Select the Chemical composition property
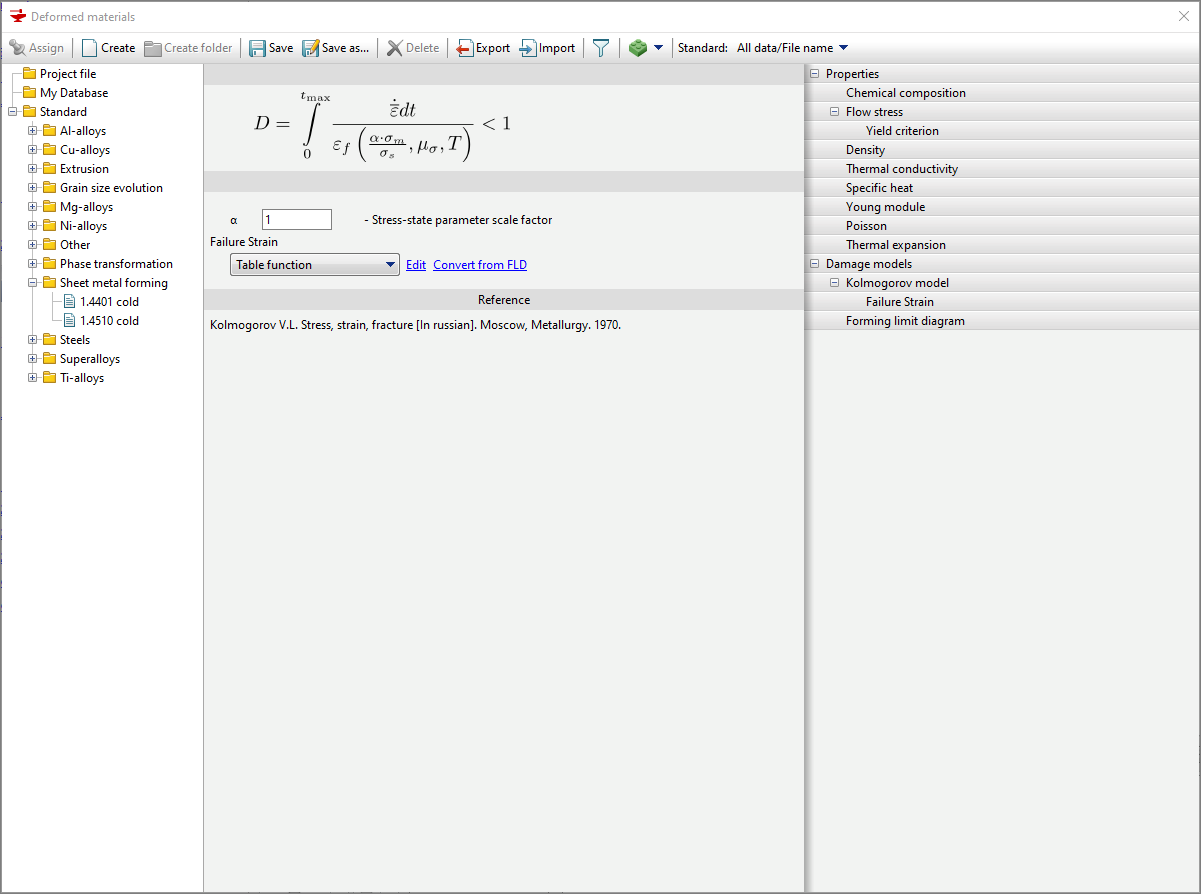Viewport: 1201px width, 894px height. click(905, 93)
